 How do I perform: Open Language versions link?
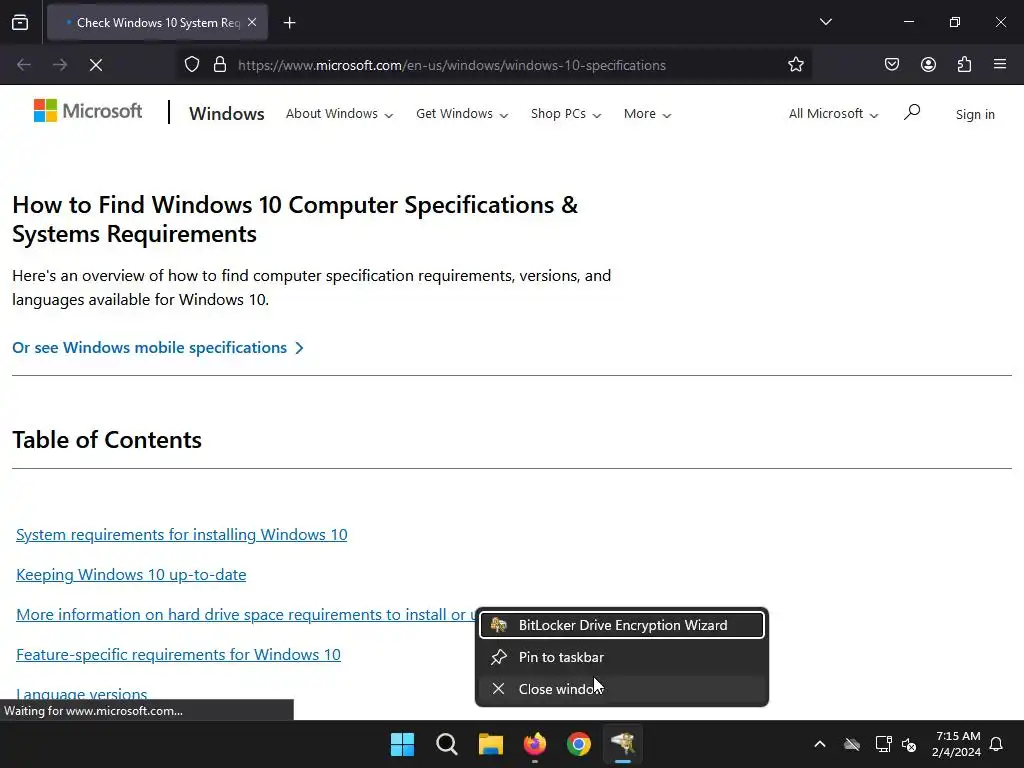pos(82,694)
